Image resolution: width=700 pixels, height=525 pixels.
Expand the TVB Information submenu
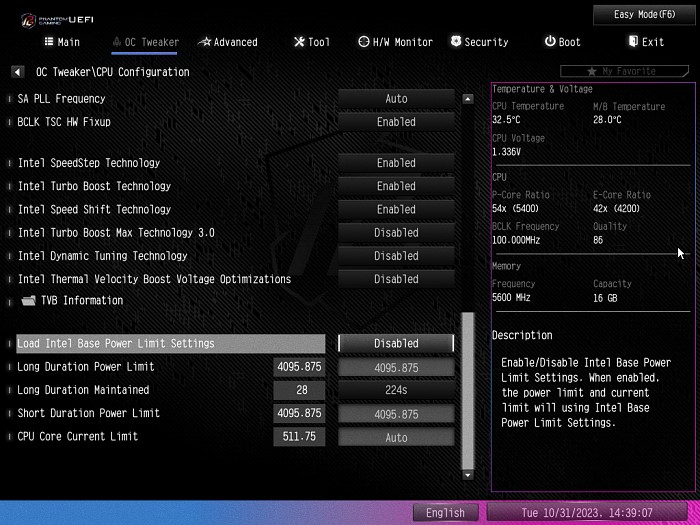(x=82, y=300)
